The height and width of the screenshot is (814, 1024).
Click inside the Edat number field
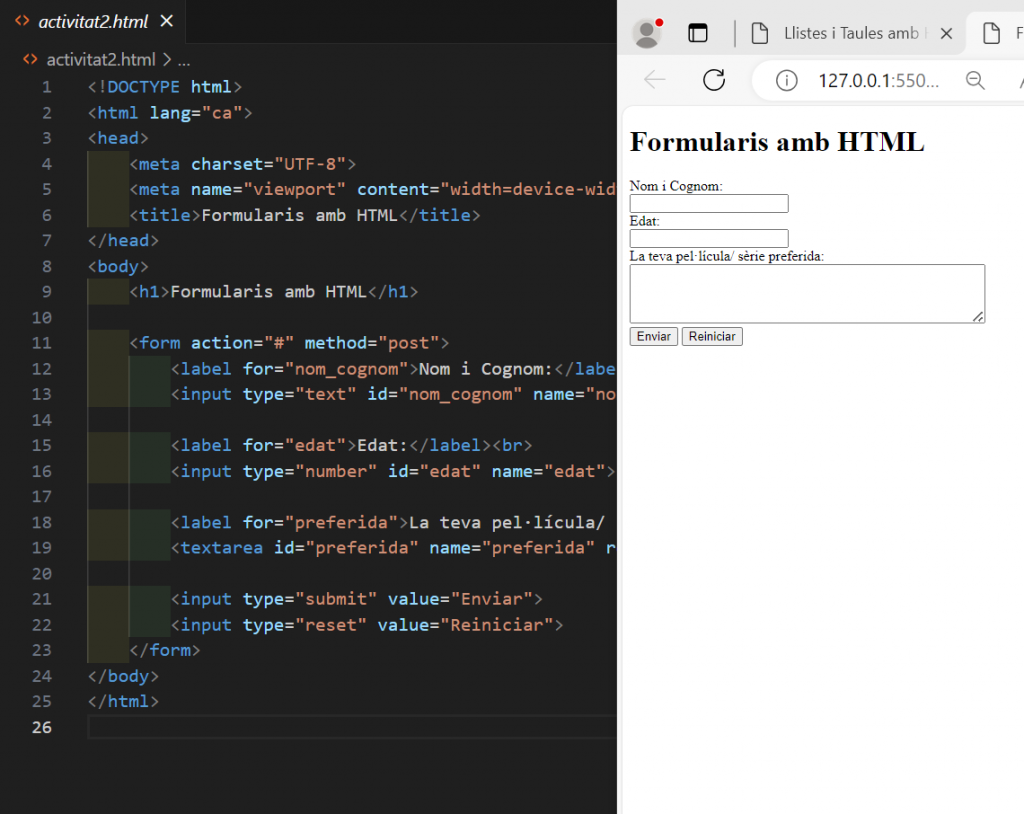coord(708,238)
